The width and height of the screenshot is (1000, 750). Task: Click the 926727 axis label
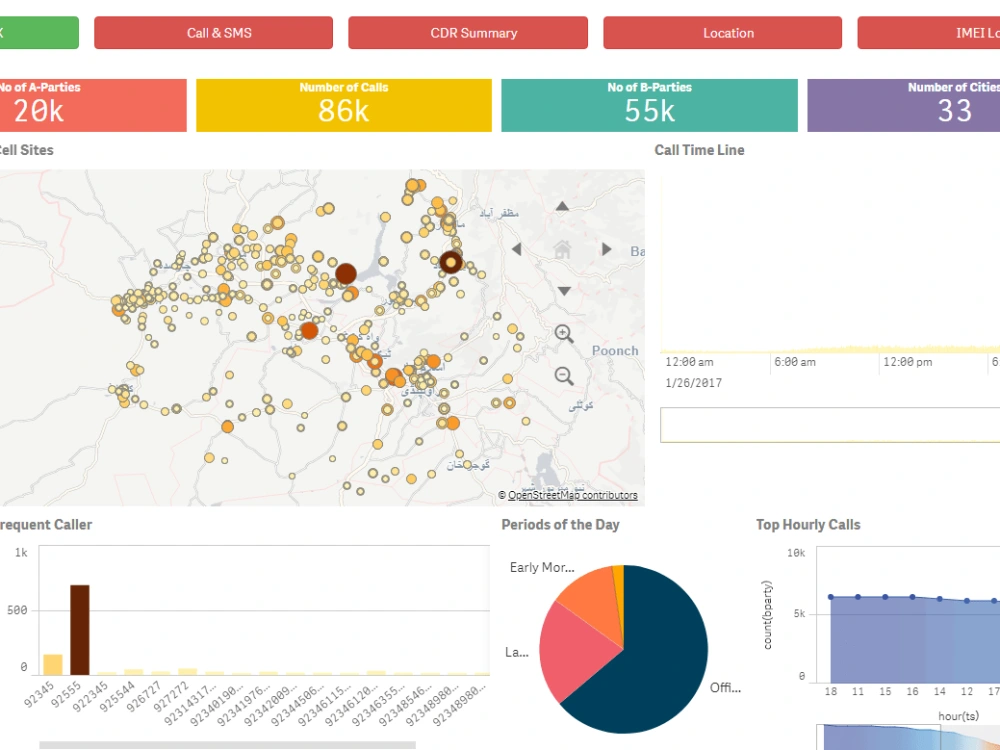point(144,696)
